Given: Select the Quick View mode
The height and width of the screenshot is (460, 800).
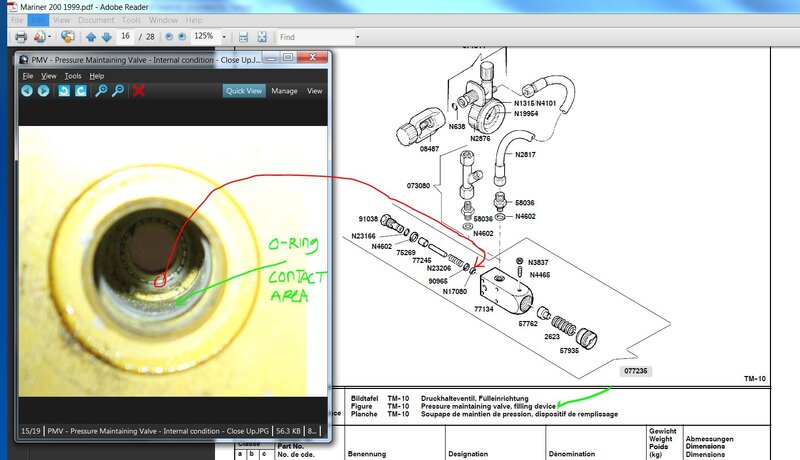Looking at the screenshot, I should coord(244,91).
